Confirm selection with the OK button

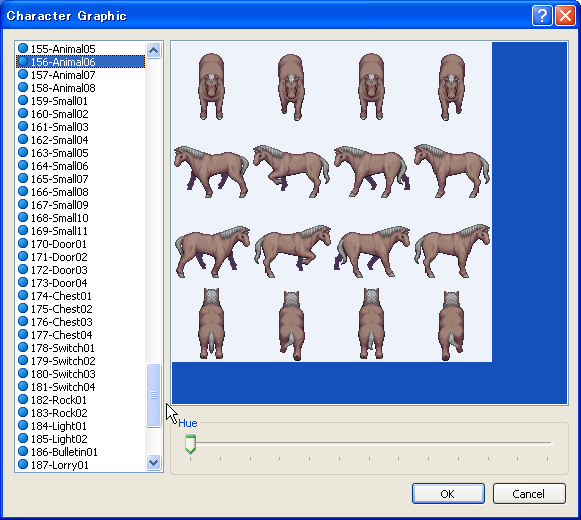pyautogui.click(x=448, y=494)
